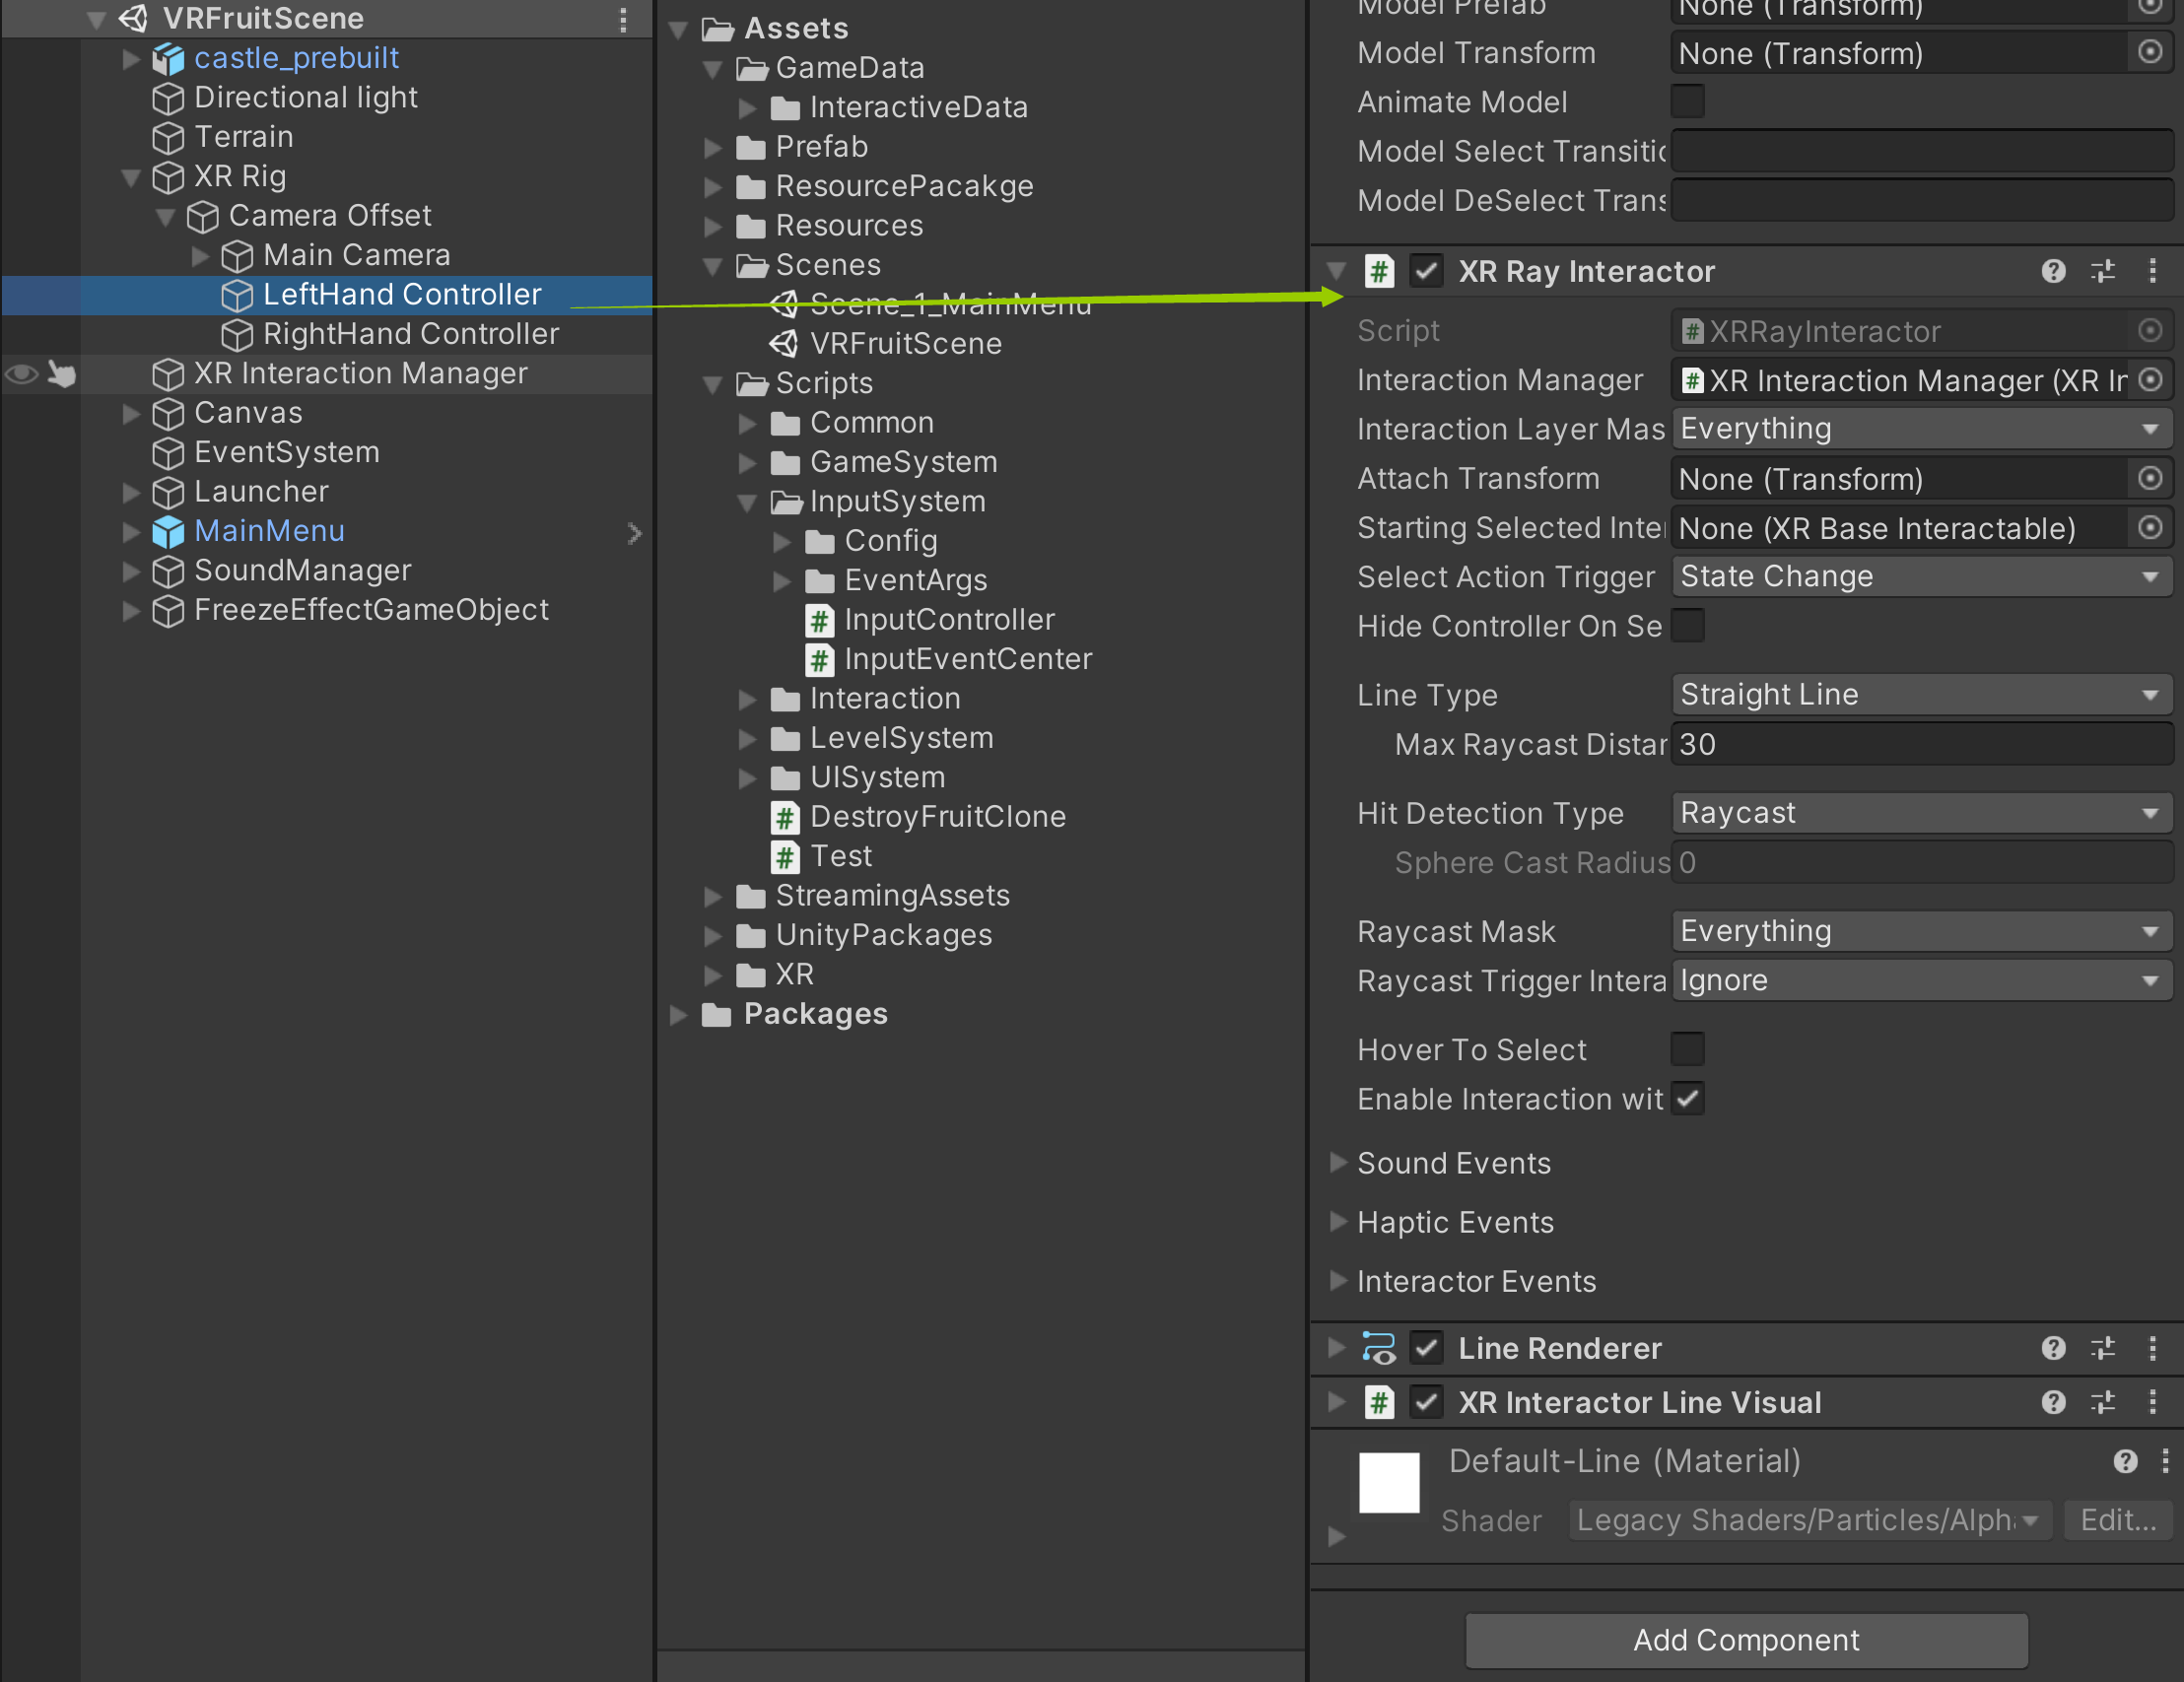
Task: Click the shader Edit... button
Action: 2117,1520
